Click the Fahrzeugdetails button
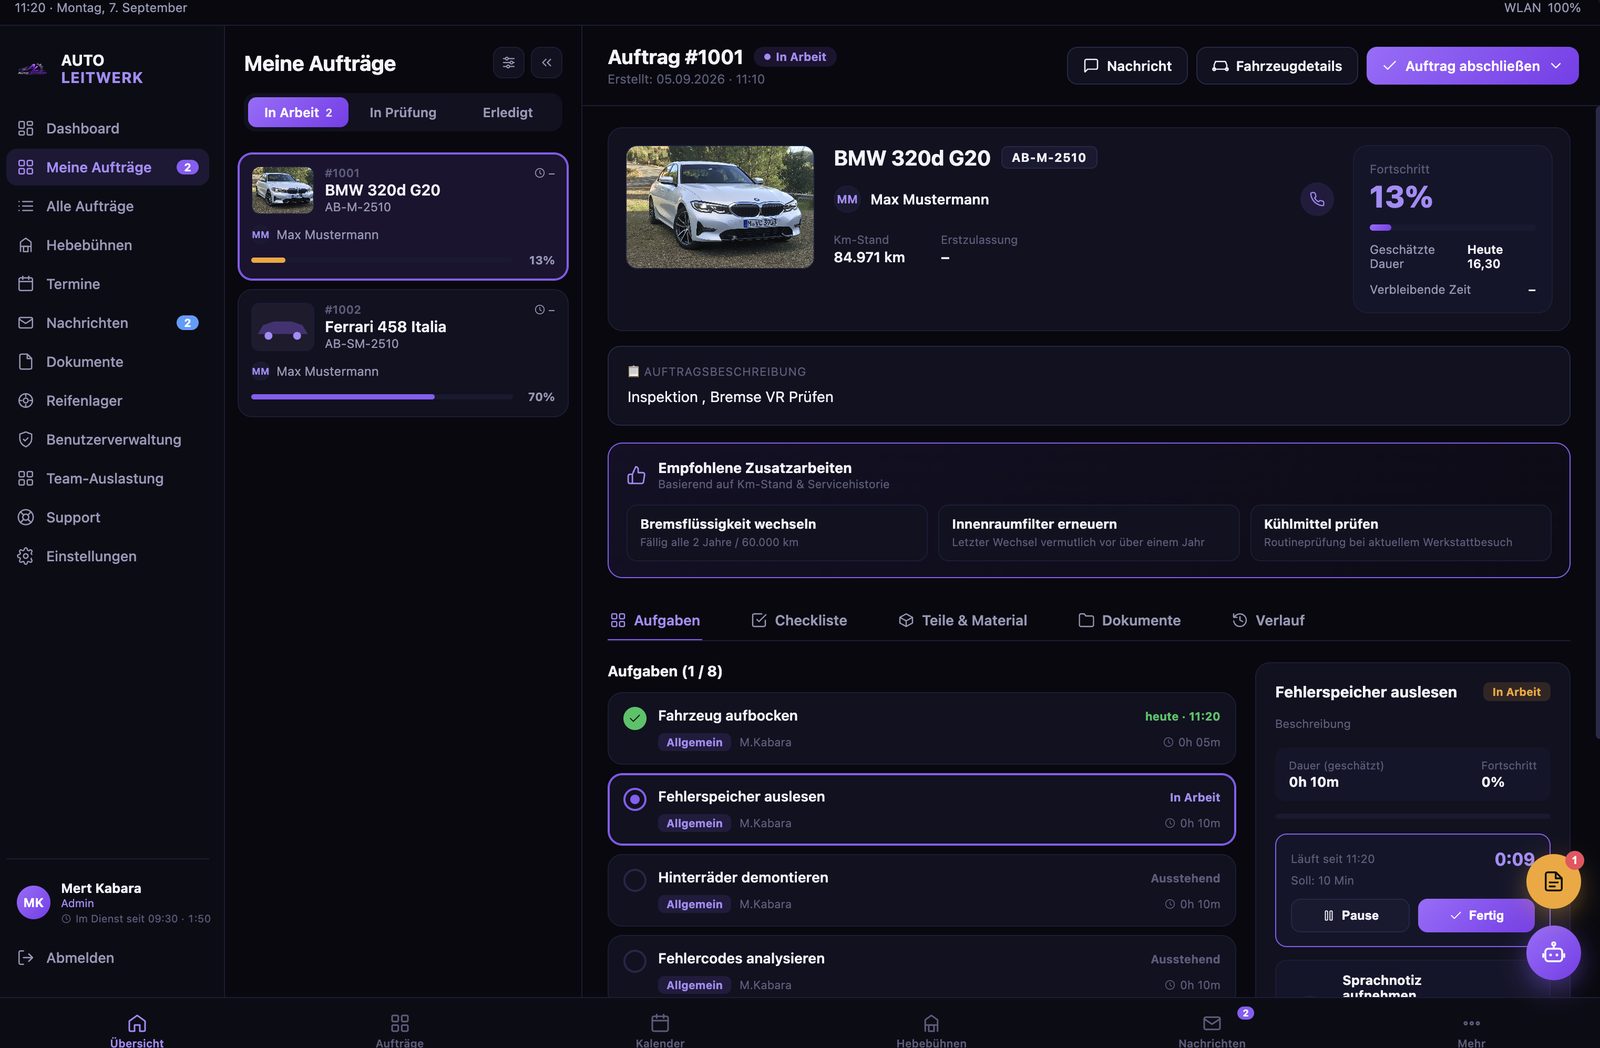The width and height of the screenshot is (1600, 1048). (1277, 66)
